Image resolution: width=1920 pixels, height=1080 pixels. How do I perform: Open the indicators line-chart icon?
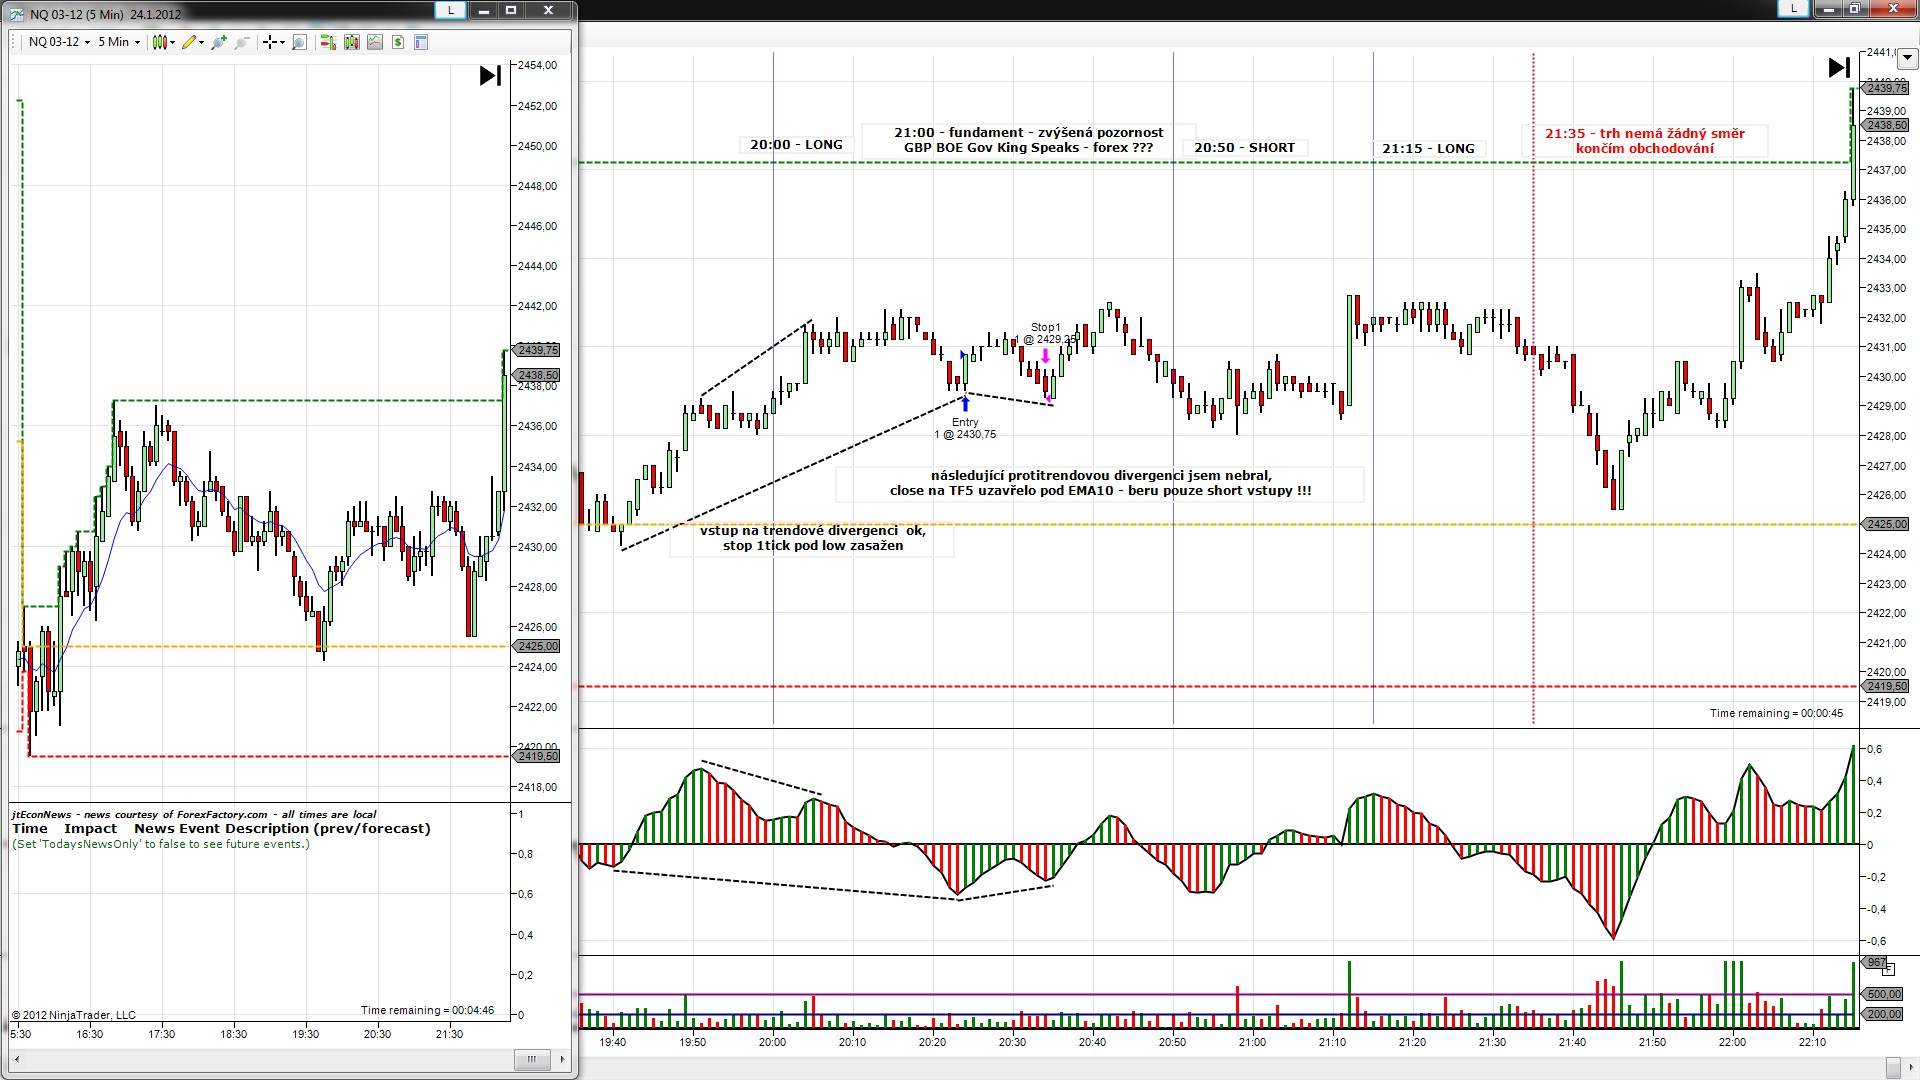click(375, 42)
